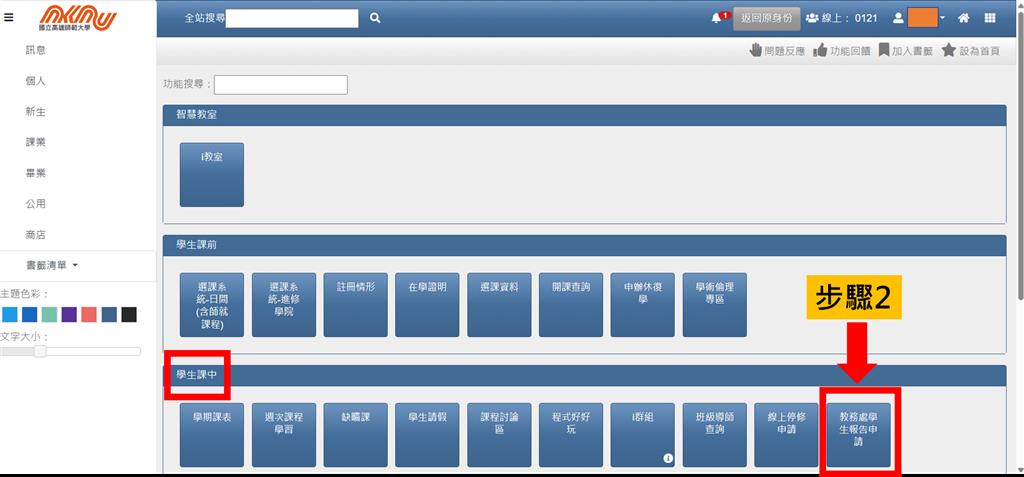Select the green theme color
Screen dimensions: 1024x477
(x=49, y=314)
